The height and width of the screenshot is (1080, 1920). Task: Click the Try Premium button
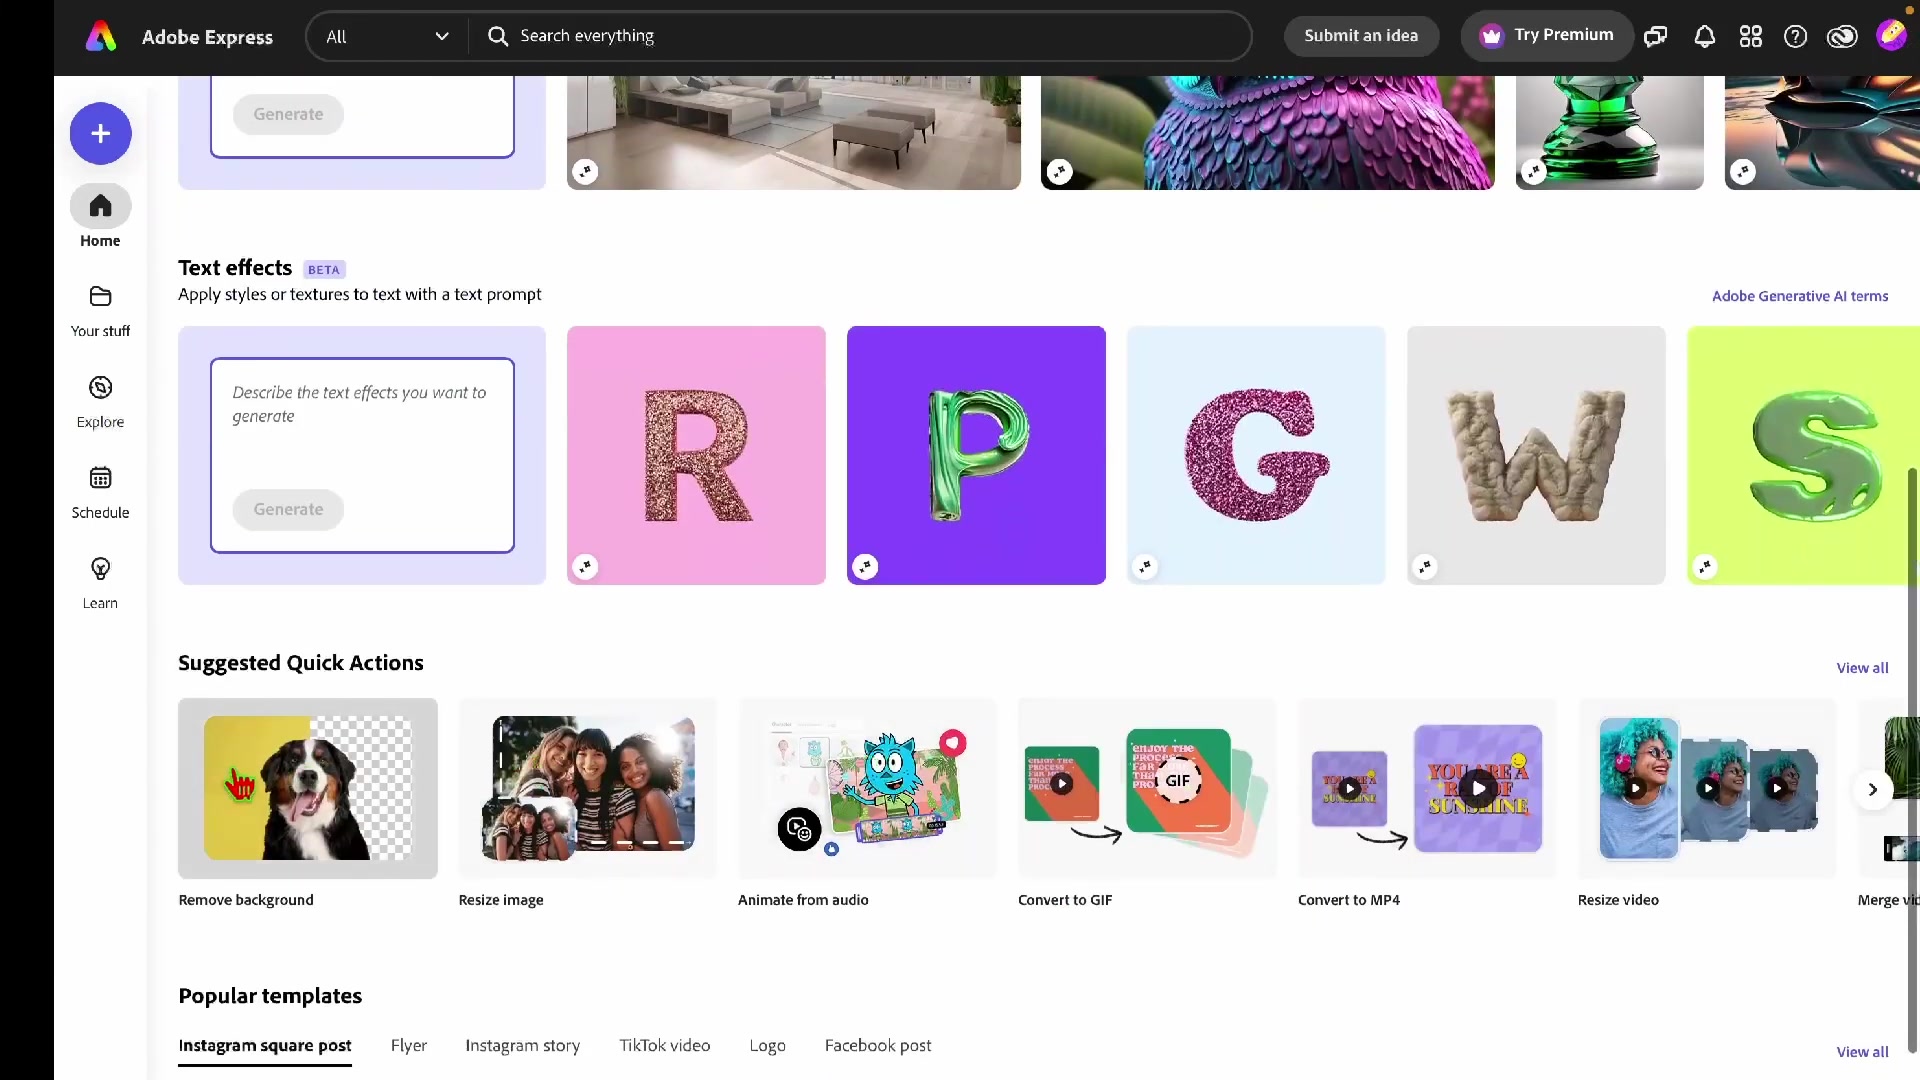tap(1547, 36)
